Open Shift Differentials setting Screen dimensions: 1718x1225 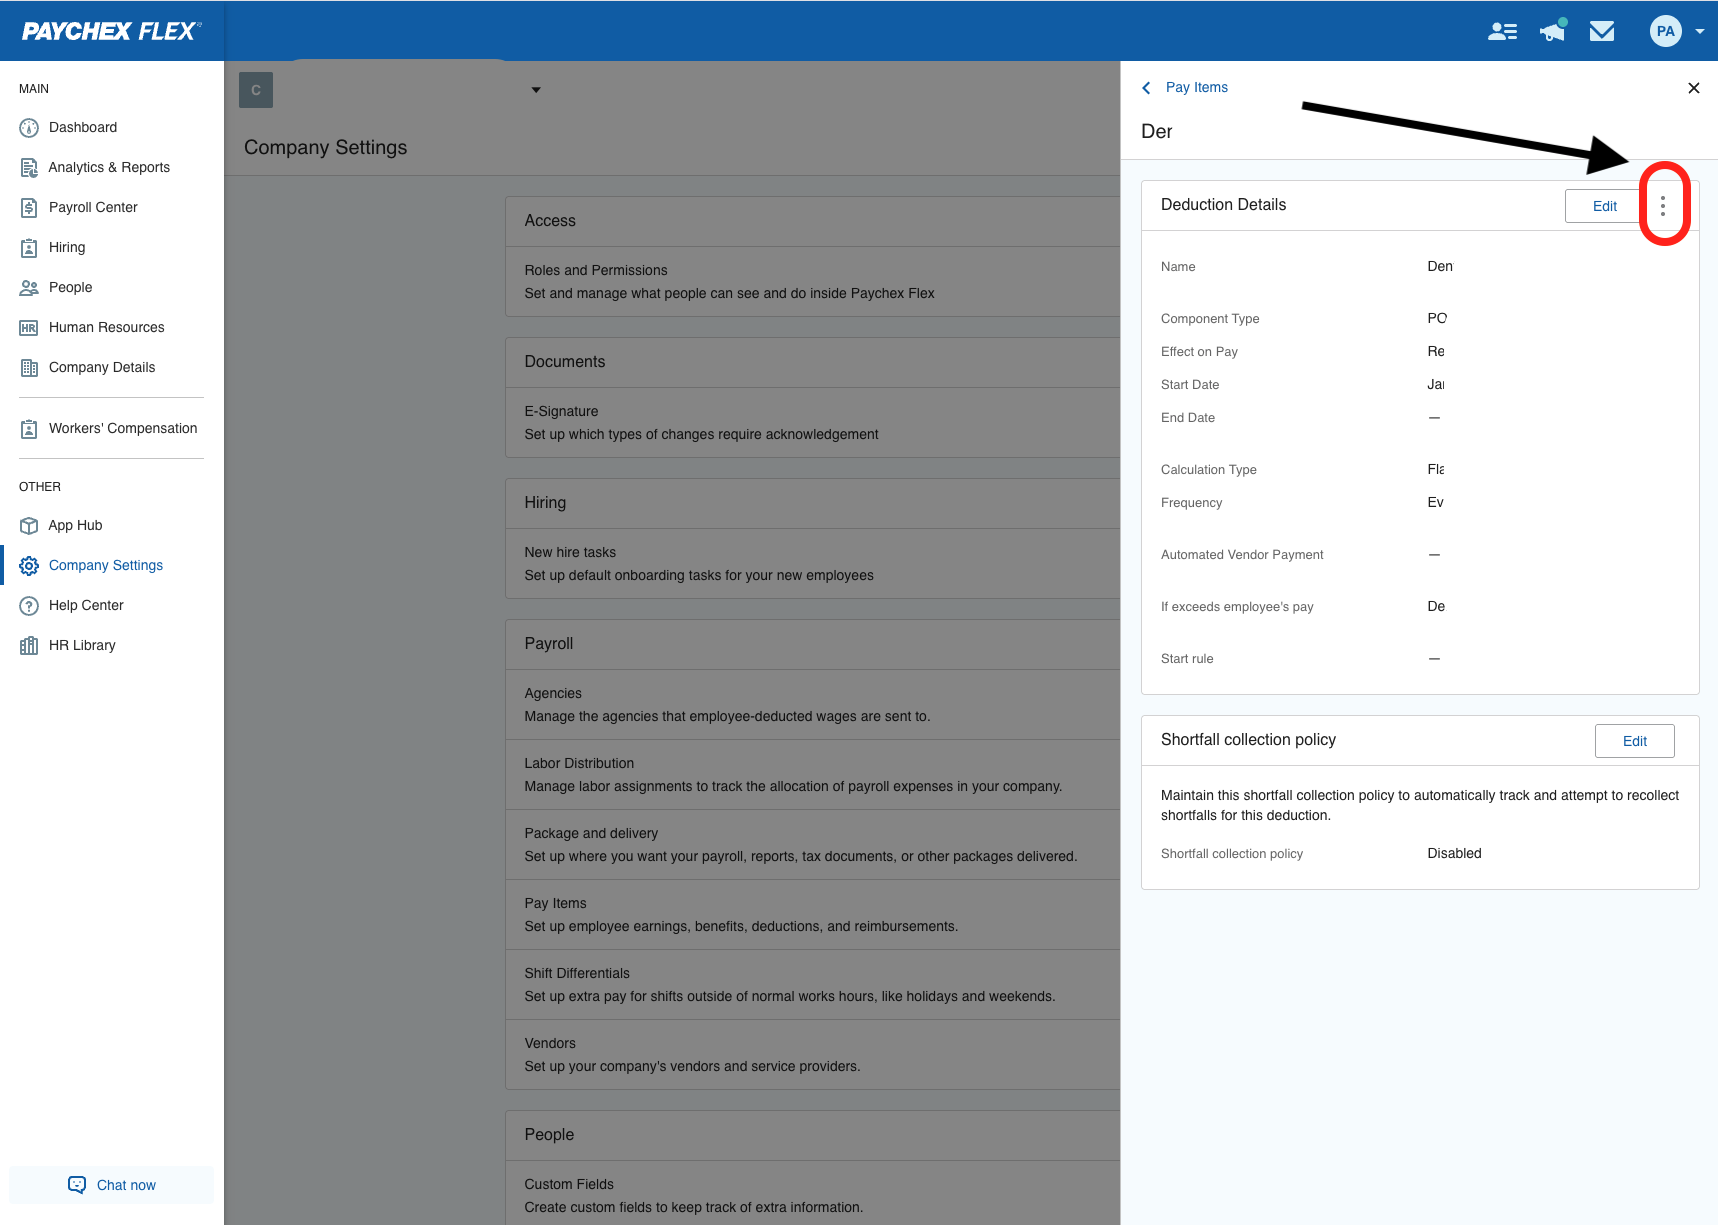pos(812,985)
